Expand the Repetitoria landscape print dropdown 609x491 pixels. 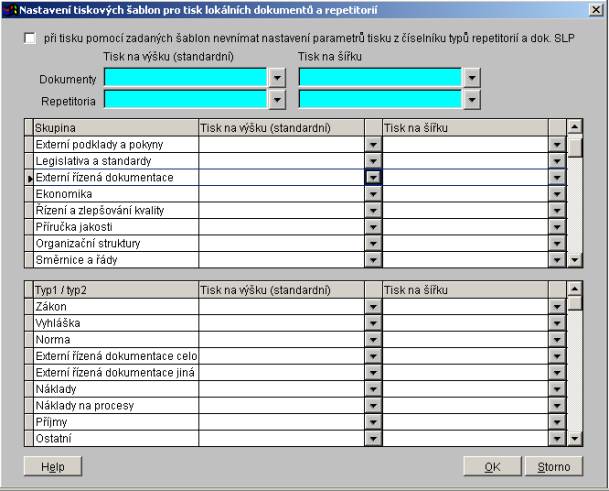[472, 99]
